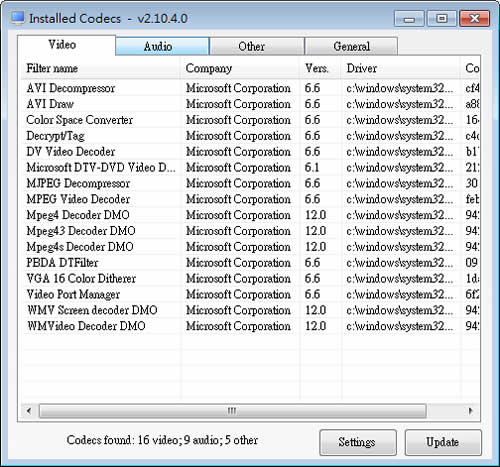
Task: Select Microsoft DTV-DVD Video D... row
Action: (x=250, y=167)
